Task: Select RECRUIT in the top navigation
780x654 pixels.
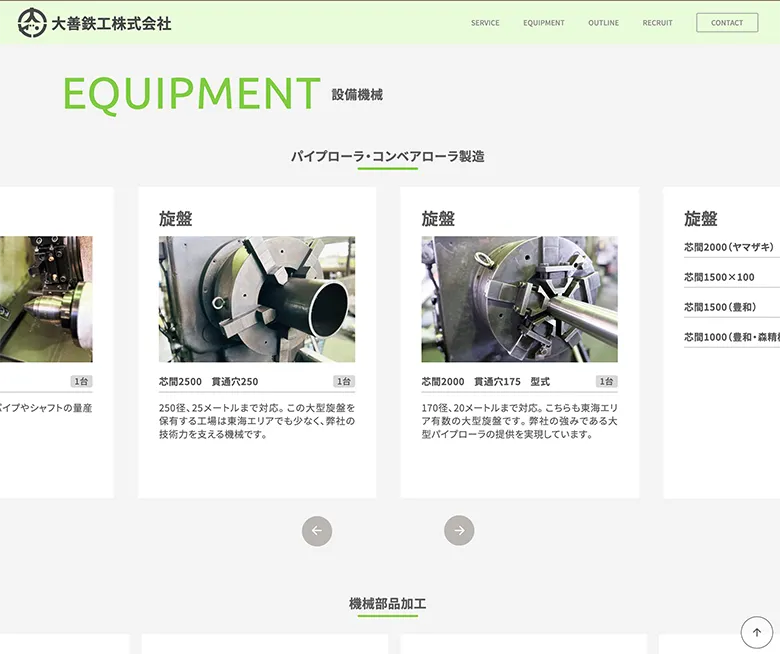Action: pyautogui.click(x=657, y=23)
